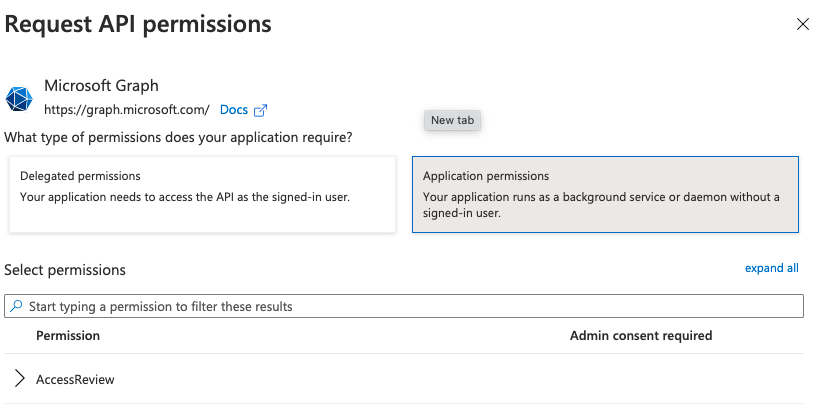Click the permission type question text
Image resolution: width=824 pixels, height=412 pixels.
click(x=178, y=138)
